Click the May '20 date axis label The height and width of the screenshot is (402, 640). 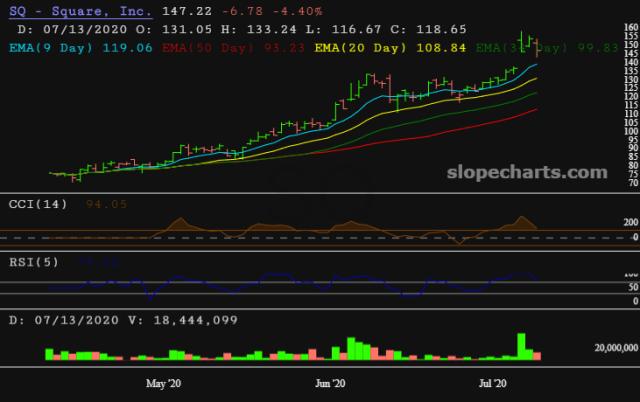(x=163, y=383)
